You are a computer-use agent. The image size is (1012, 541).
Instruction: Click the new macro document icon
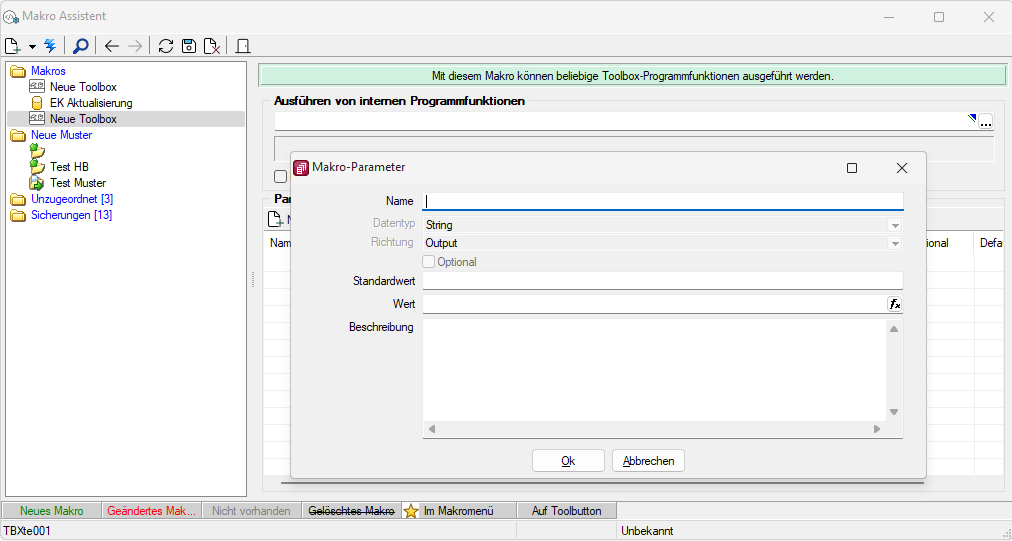[13, 46]
